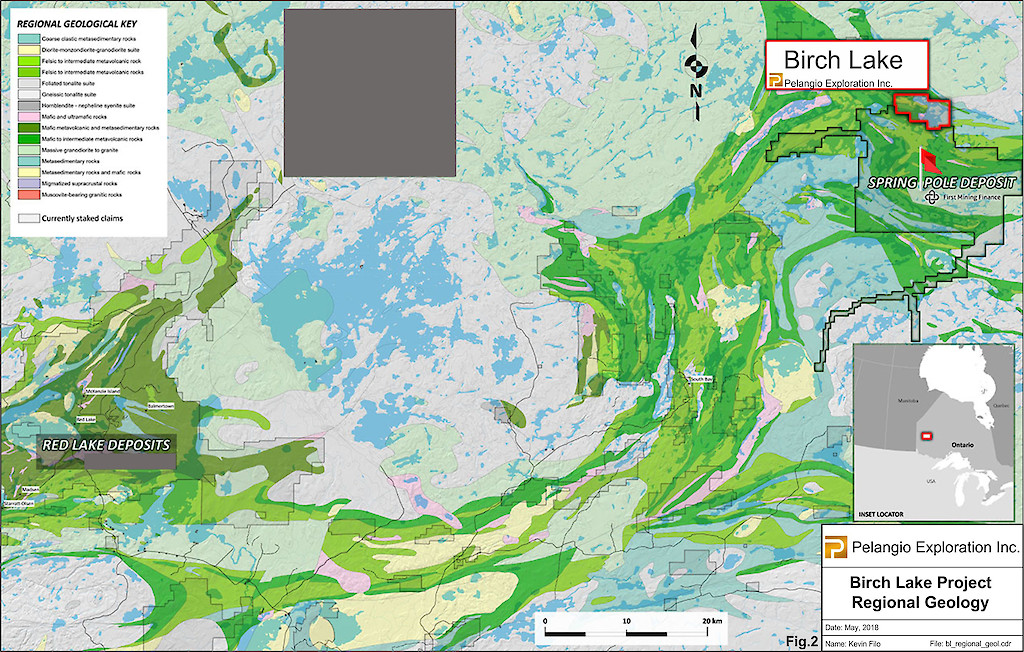Click the '20 km' scale bar label
This screenshot has width=1024, height=652.
click(712, 621)
